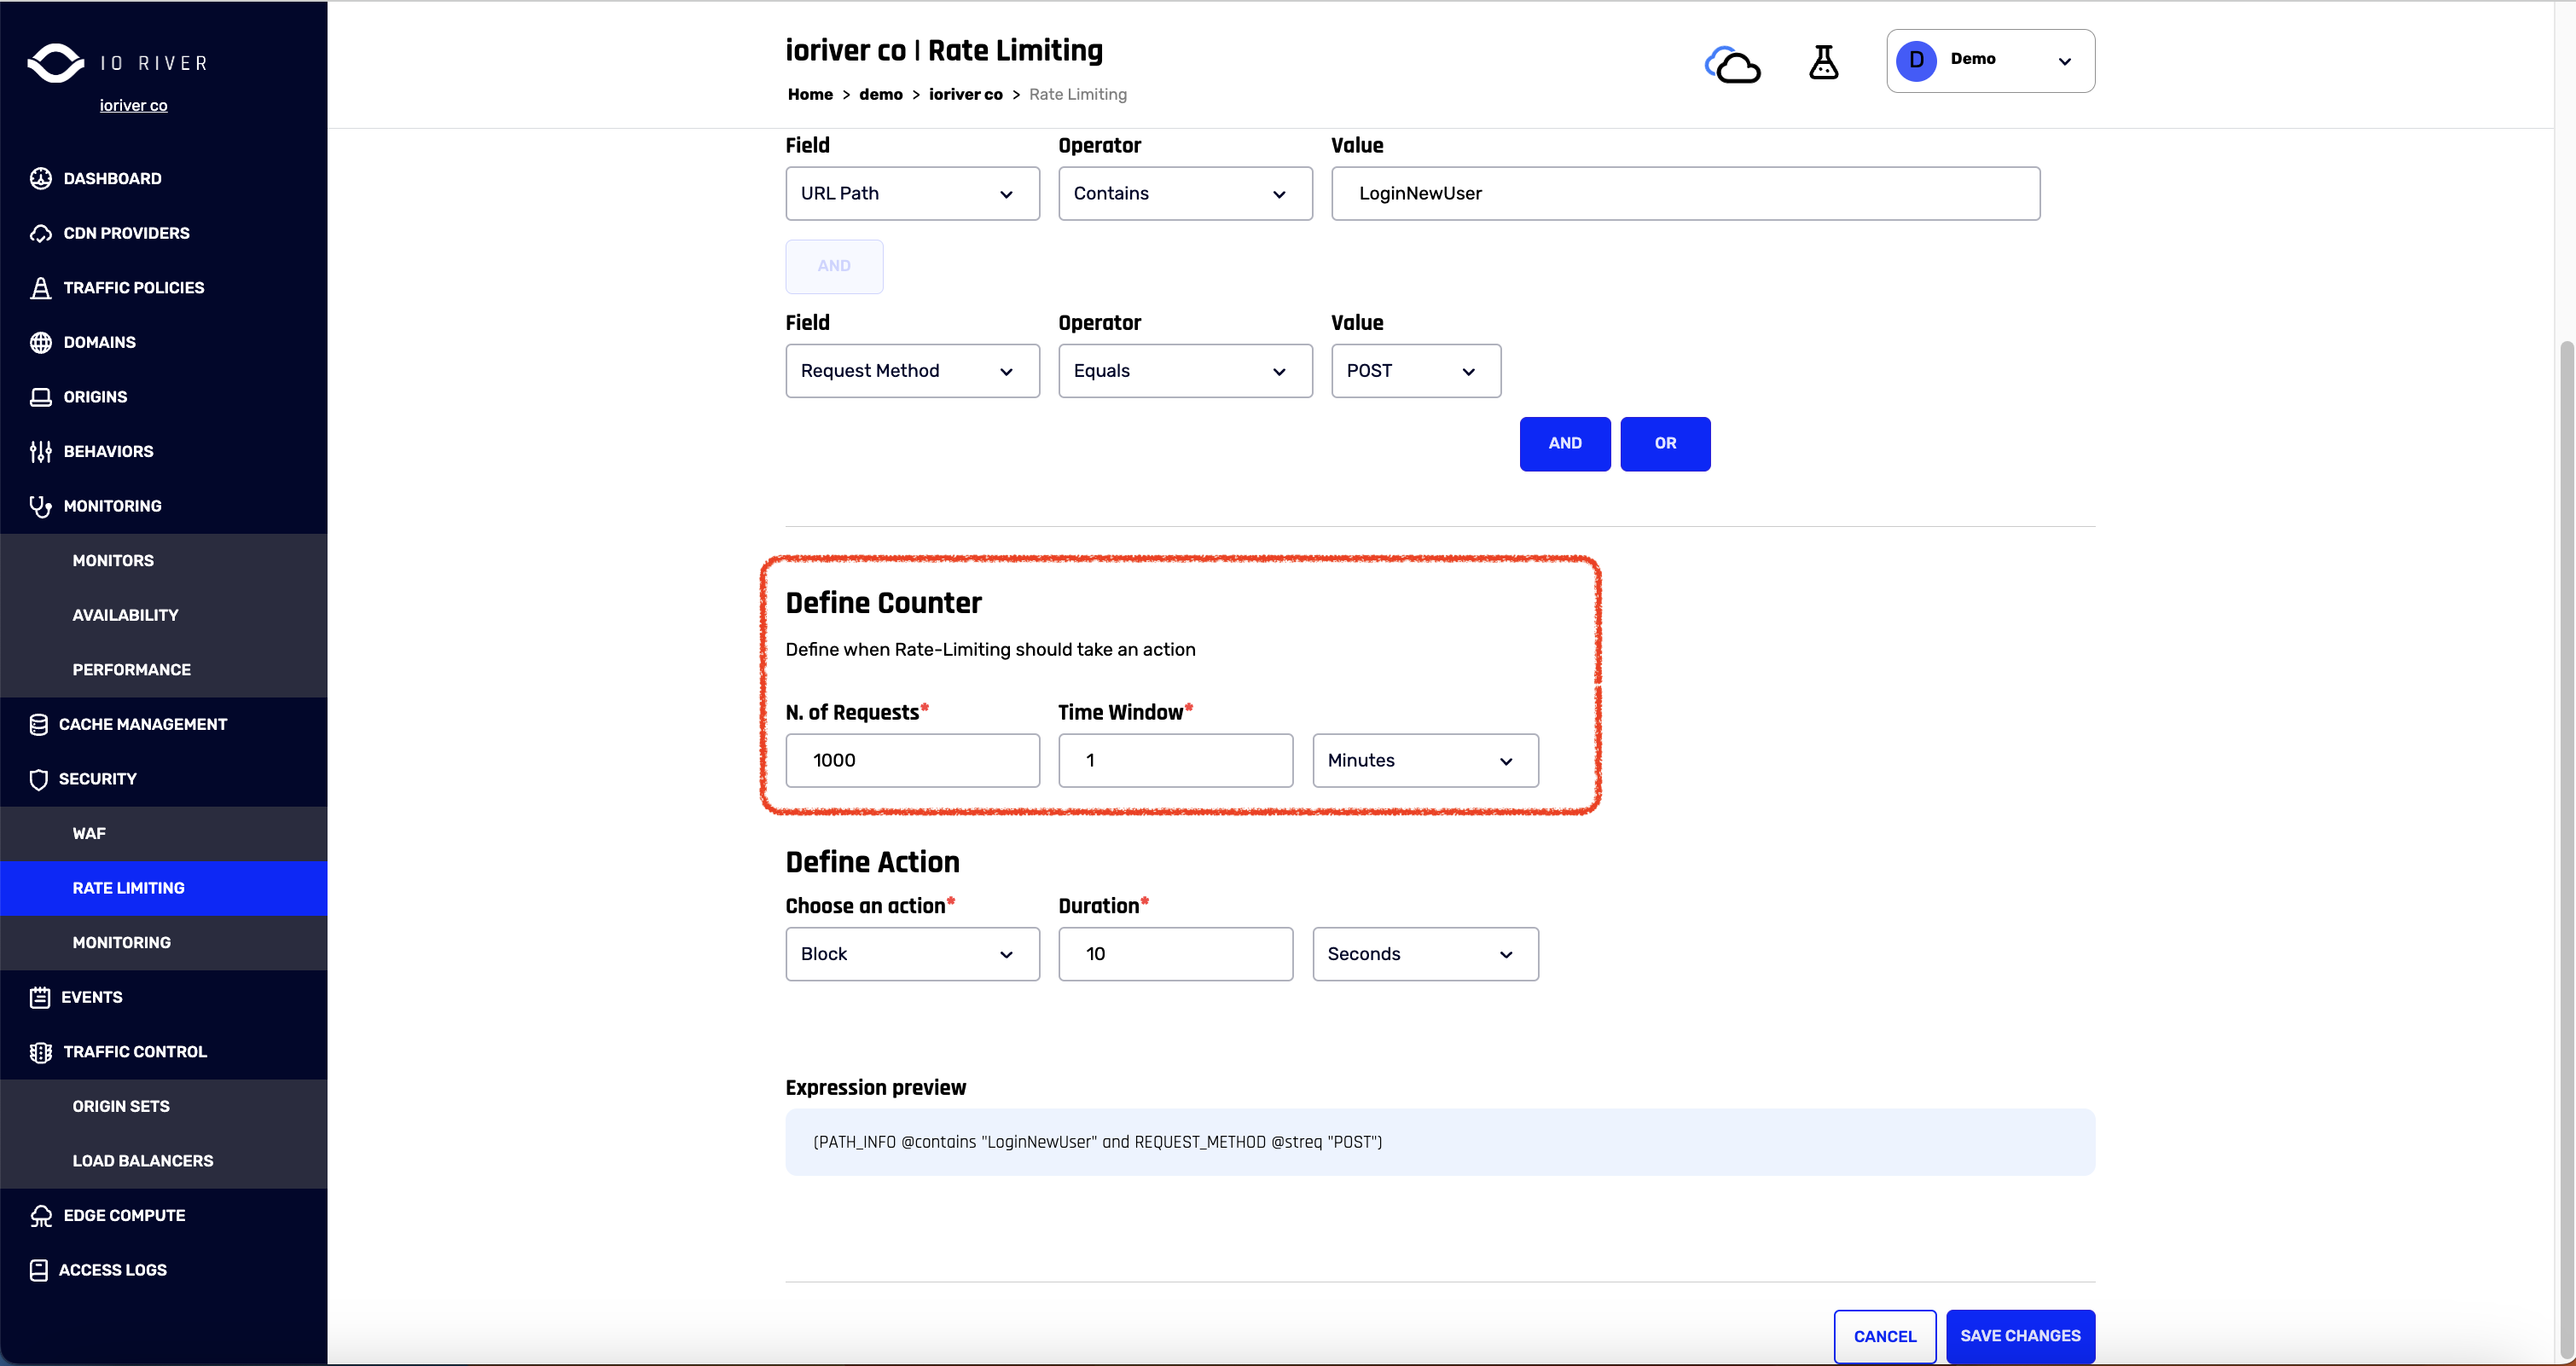Screen dimensions: 2576x1366
Task: Click the AND condition button
Action: [1566, 444]
